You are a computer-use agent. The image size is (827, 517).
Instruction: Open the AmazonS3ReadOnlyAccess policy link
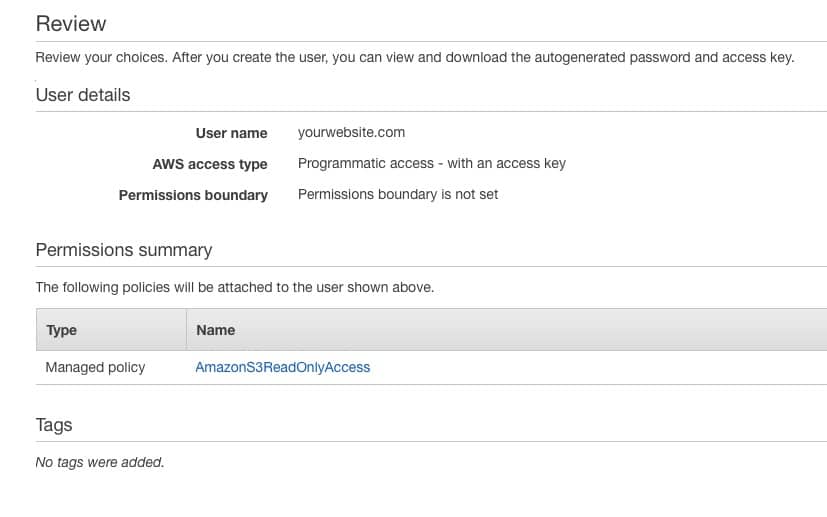(283, 367)
